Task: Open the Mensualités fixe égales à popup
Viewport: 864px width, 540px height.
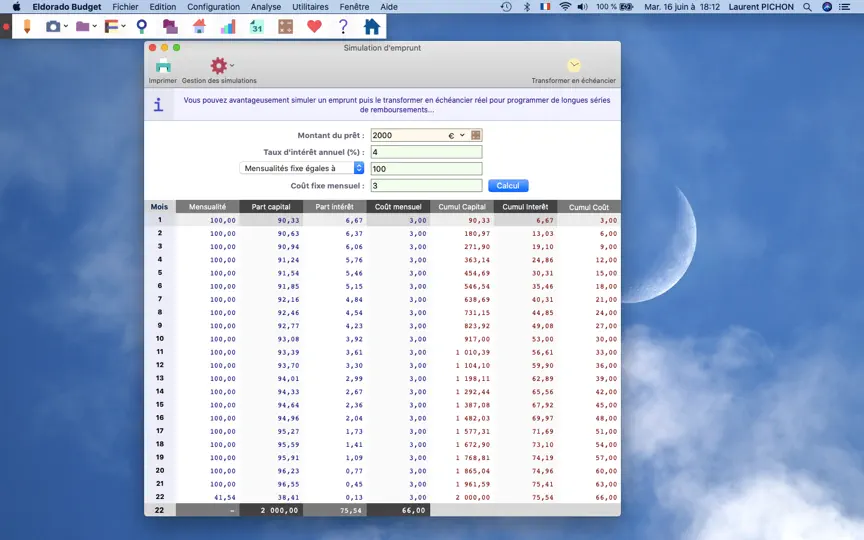Action: tap(302, 168)
